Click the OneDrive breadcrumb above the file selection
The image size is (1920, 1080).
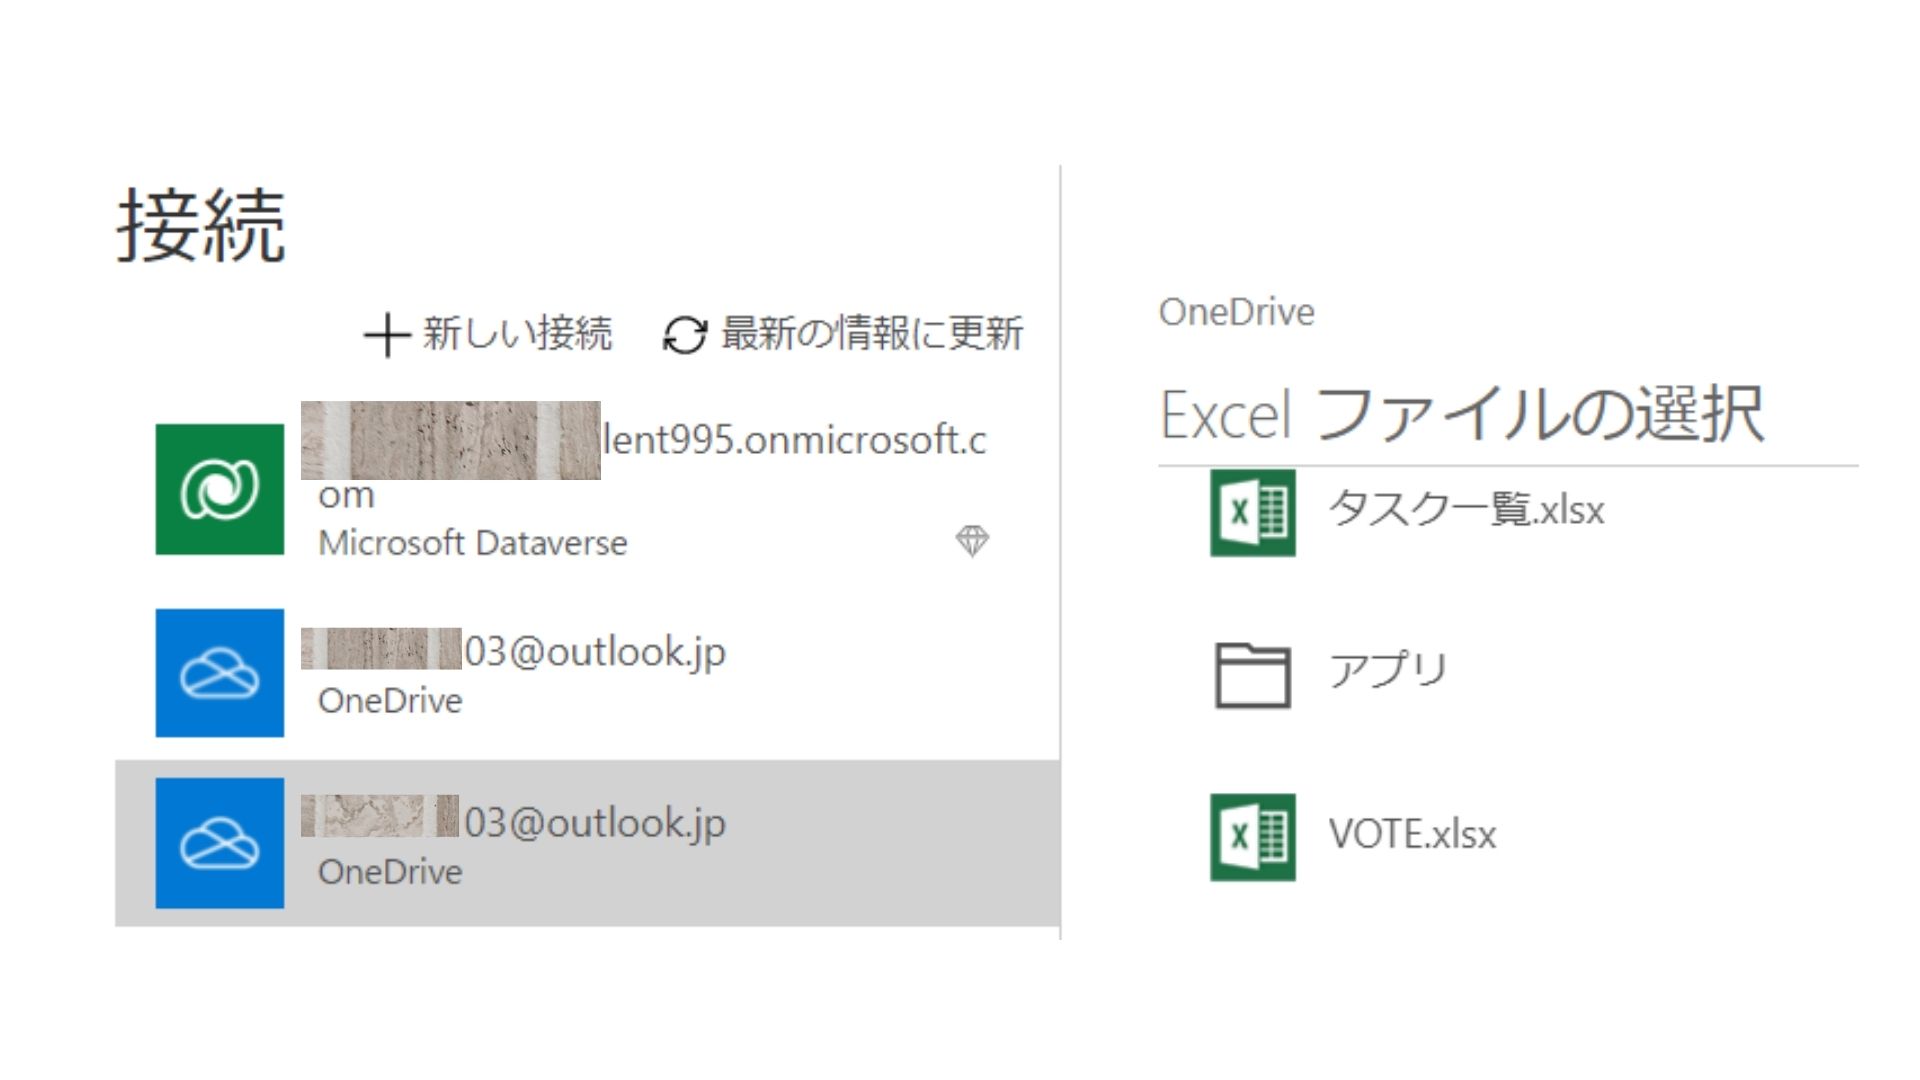click(1236, 312)
